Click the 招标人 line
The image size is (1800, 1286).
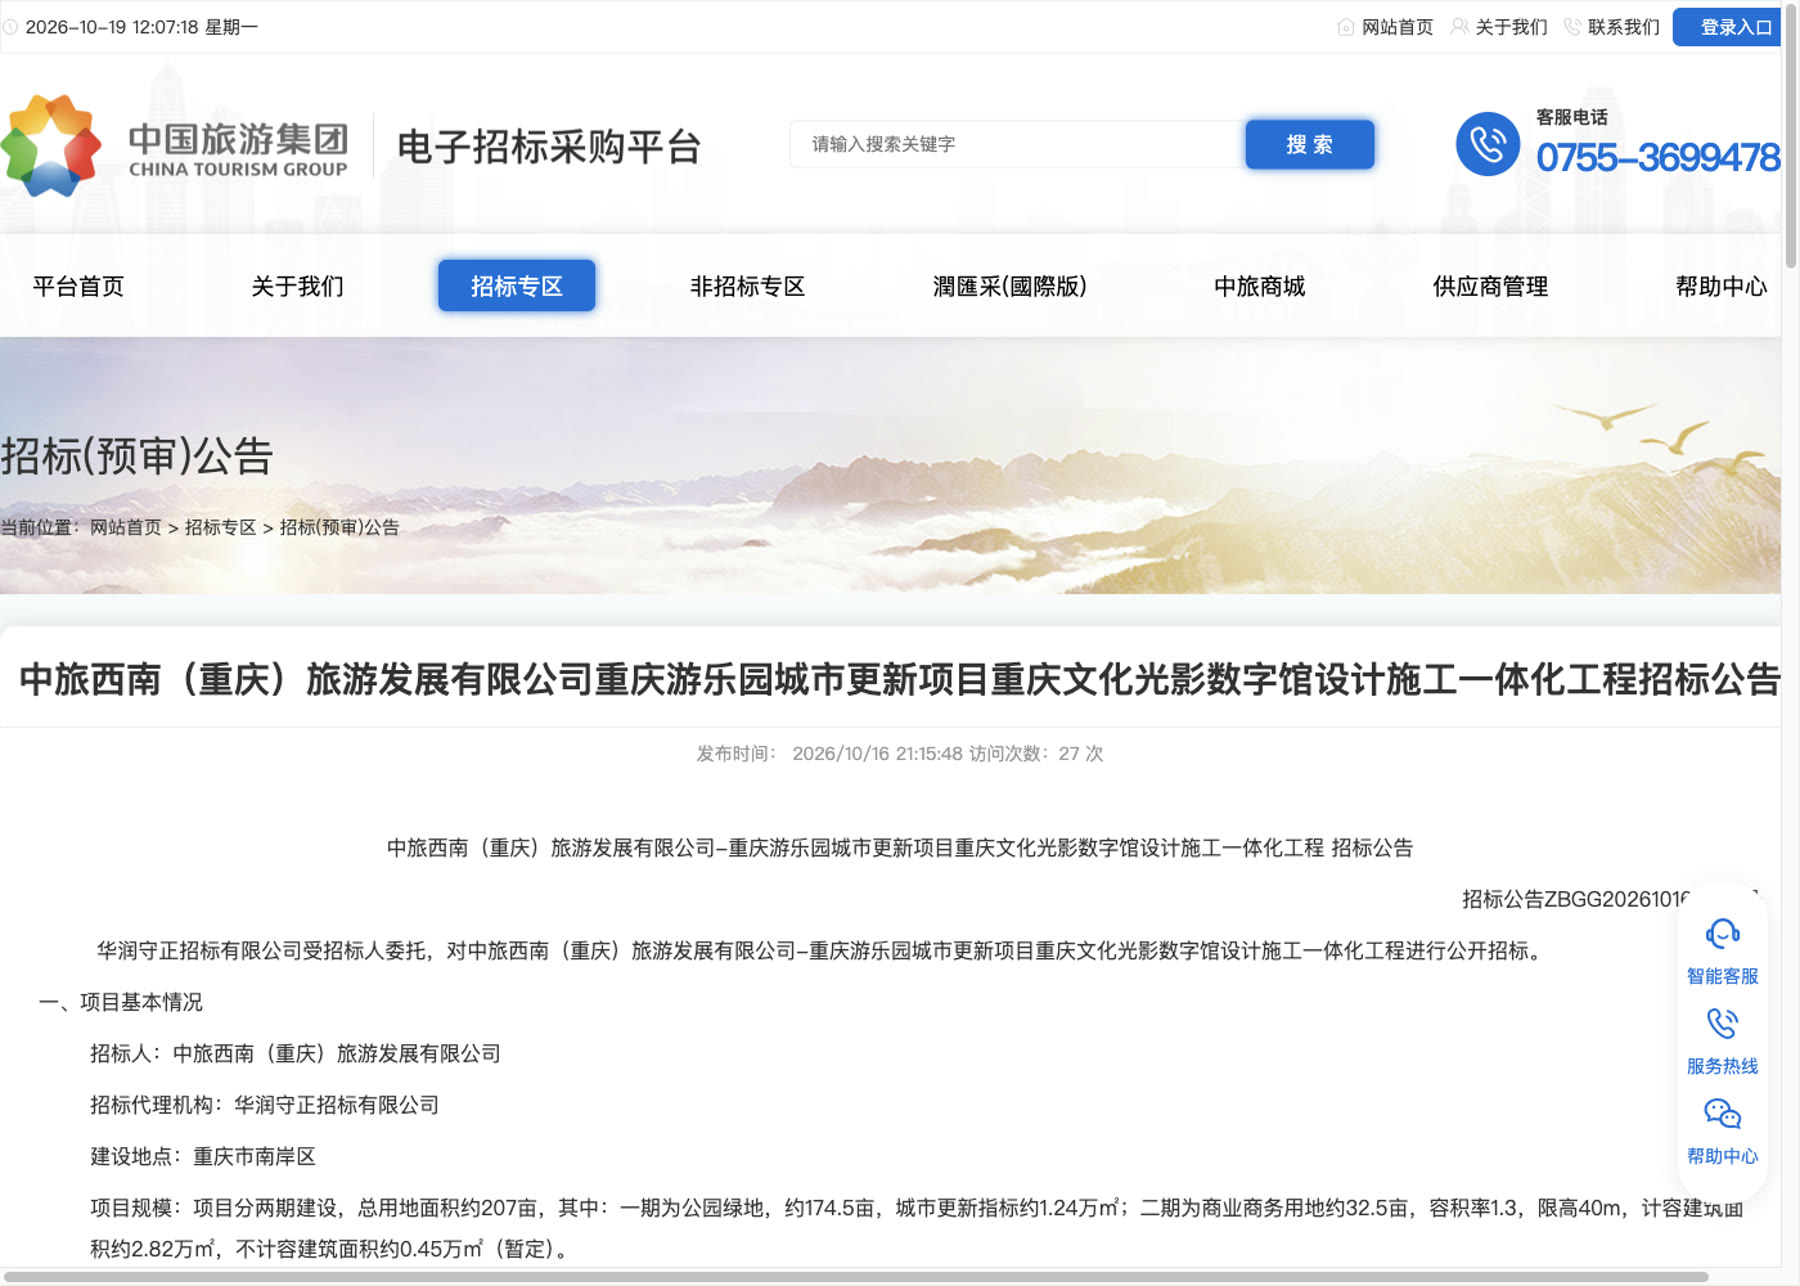click(x=295, y=1054)
